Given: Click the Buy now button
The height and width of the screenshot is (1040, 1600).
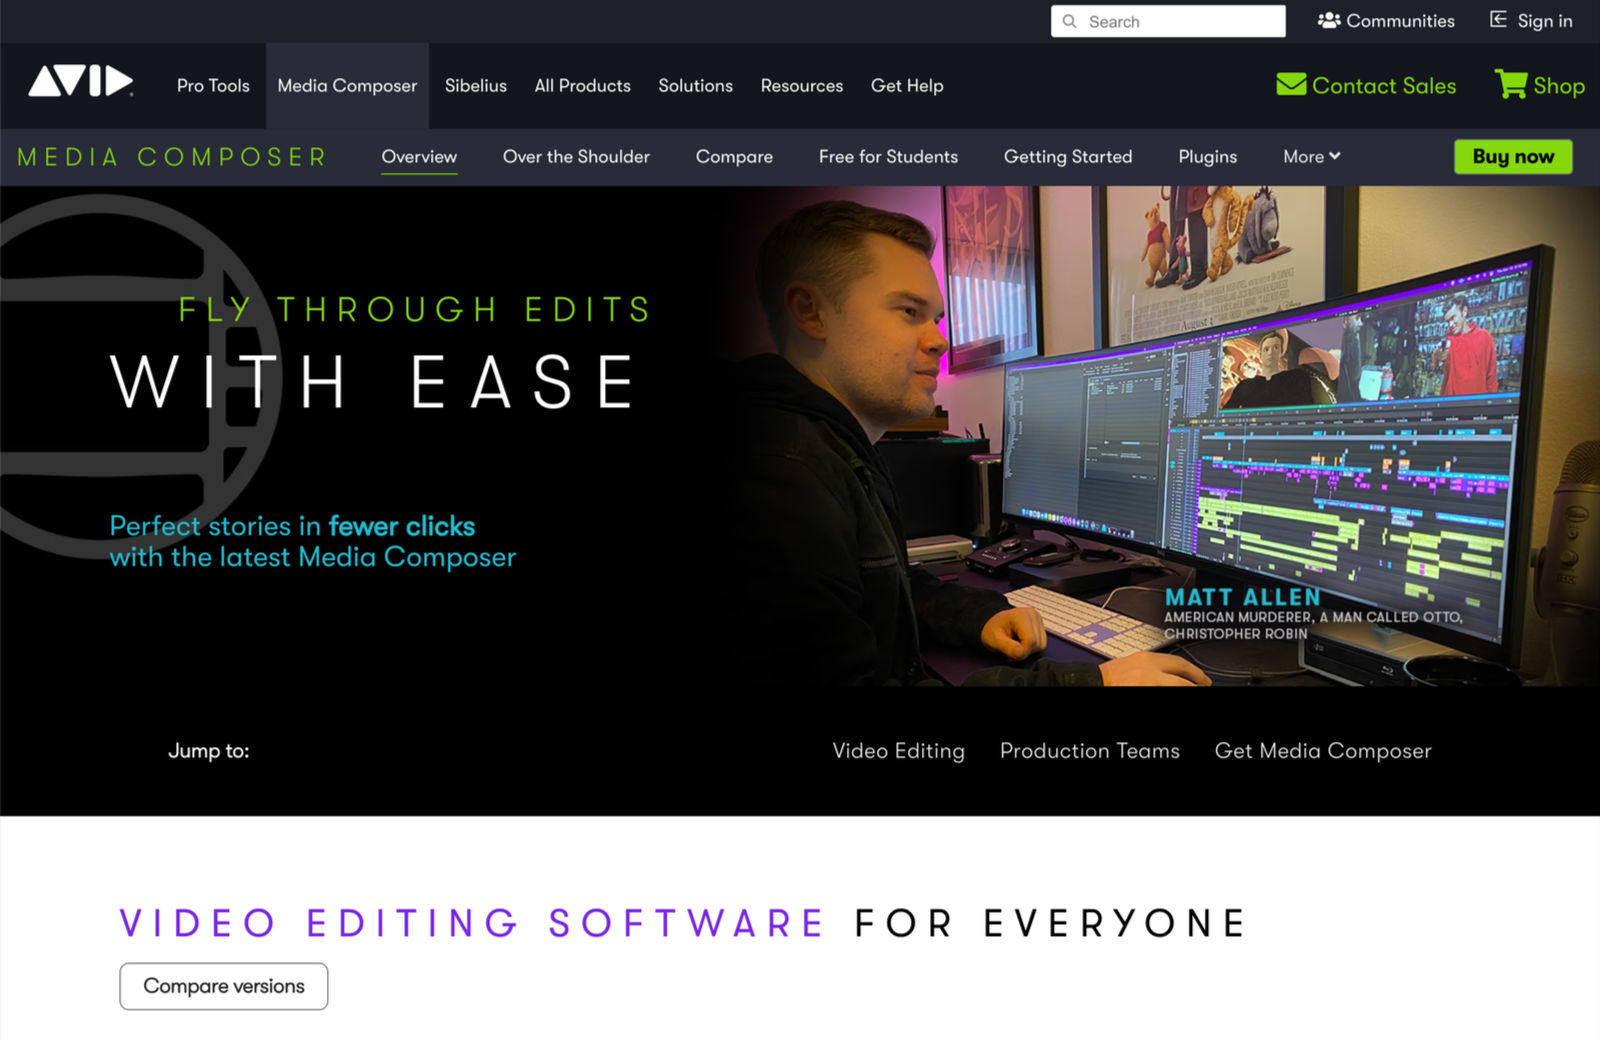Looking at the screenshot, I should pyautogui.click(x=1513, y=156).
